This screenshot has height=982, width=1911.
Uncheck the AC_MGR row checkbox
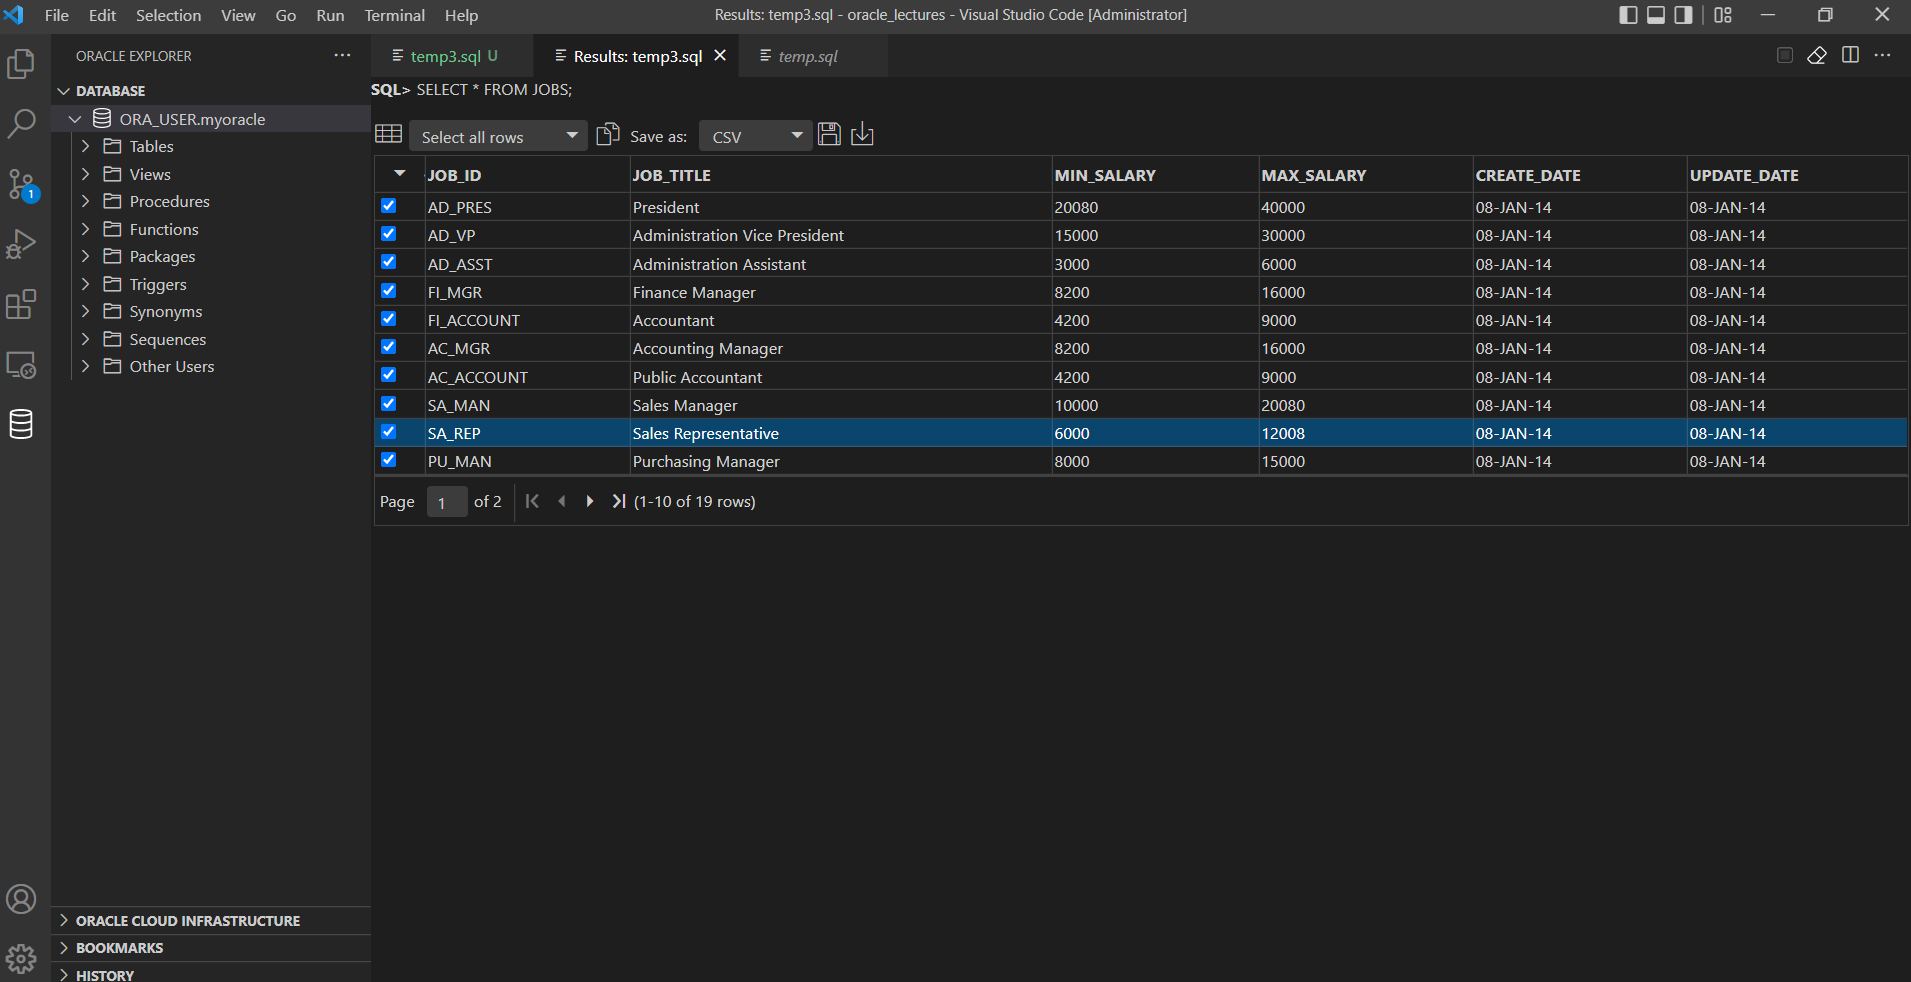[389, 346]
